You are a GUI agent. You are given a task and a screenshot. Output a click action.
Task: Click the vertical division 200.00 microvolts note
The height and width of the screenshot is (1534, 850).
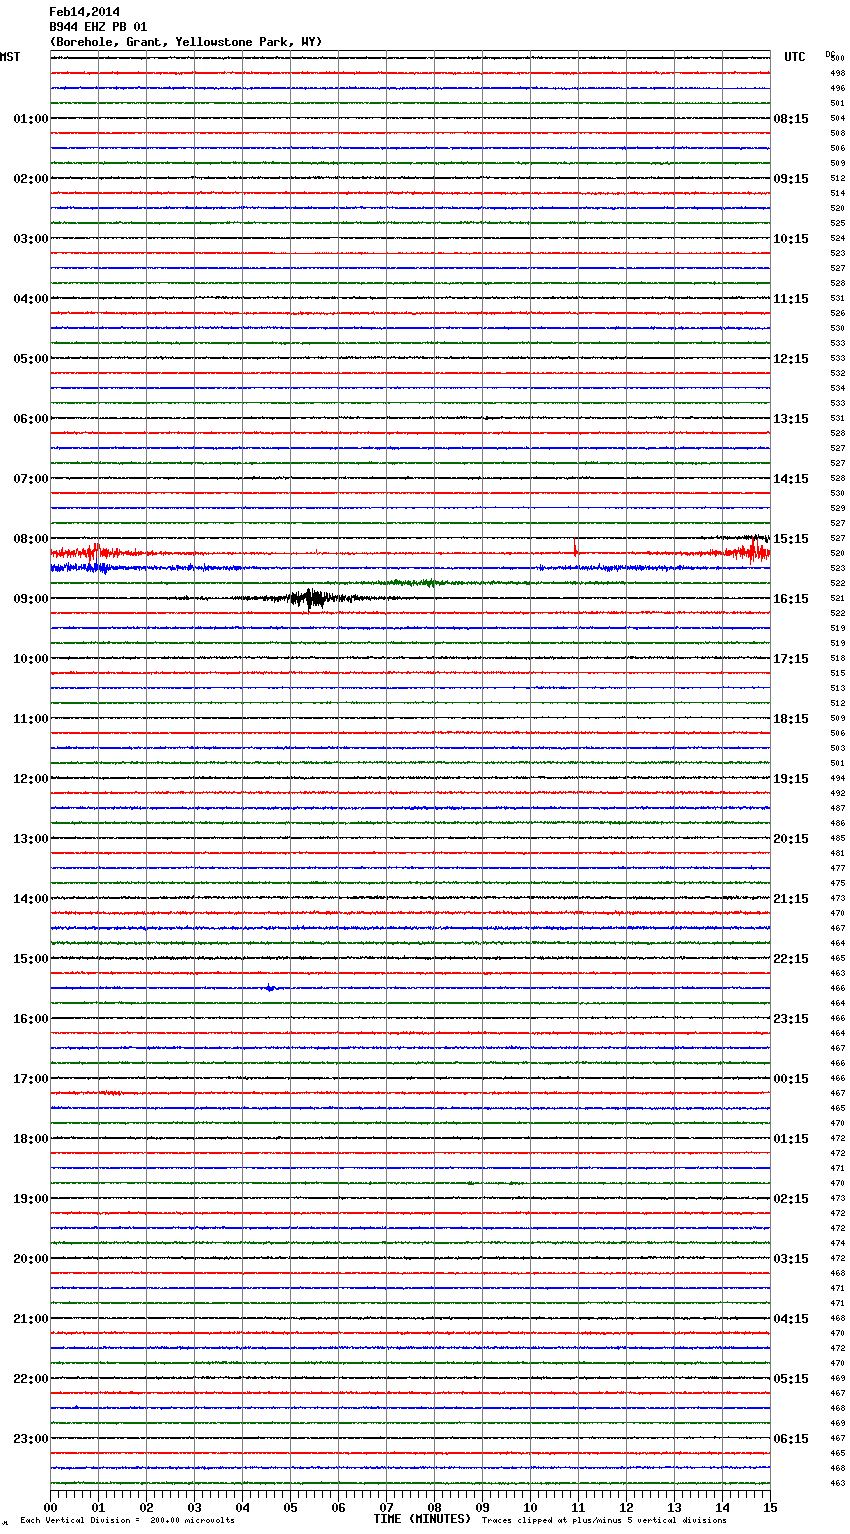[x=127, y=1521]
